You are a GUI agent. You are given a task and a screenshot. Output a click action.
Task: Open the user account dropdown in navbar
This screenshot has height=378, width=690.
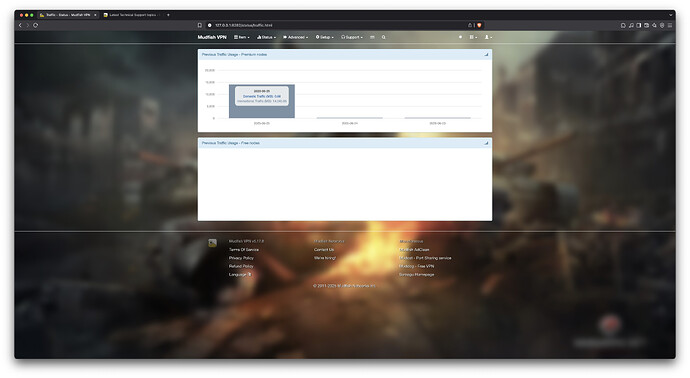(x=488, y=37)
